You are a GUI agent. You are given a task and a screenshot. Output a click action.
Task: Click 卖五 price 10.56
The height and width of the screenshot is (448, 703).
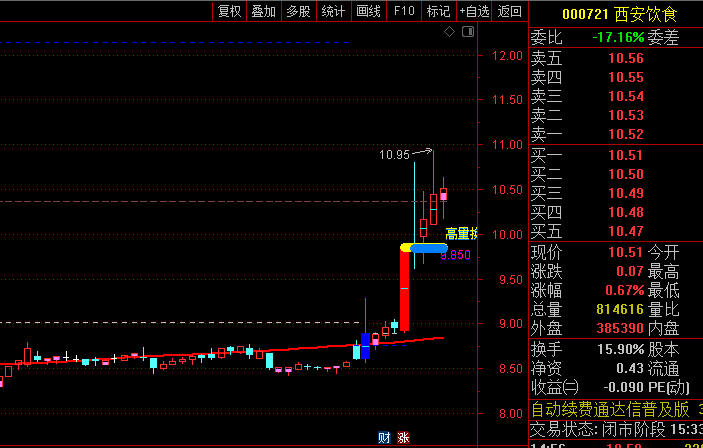tap(625, 58)
